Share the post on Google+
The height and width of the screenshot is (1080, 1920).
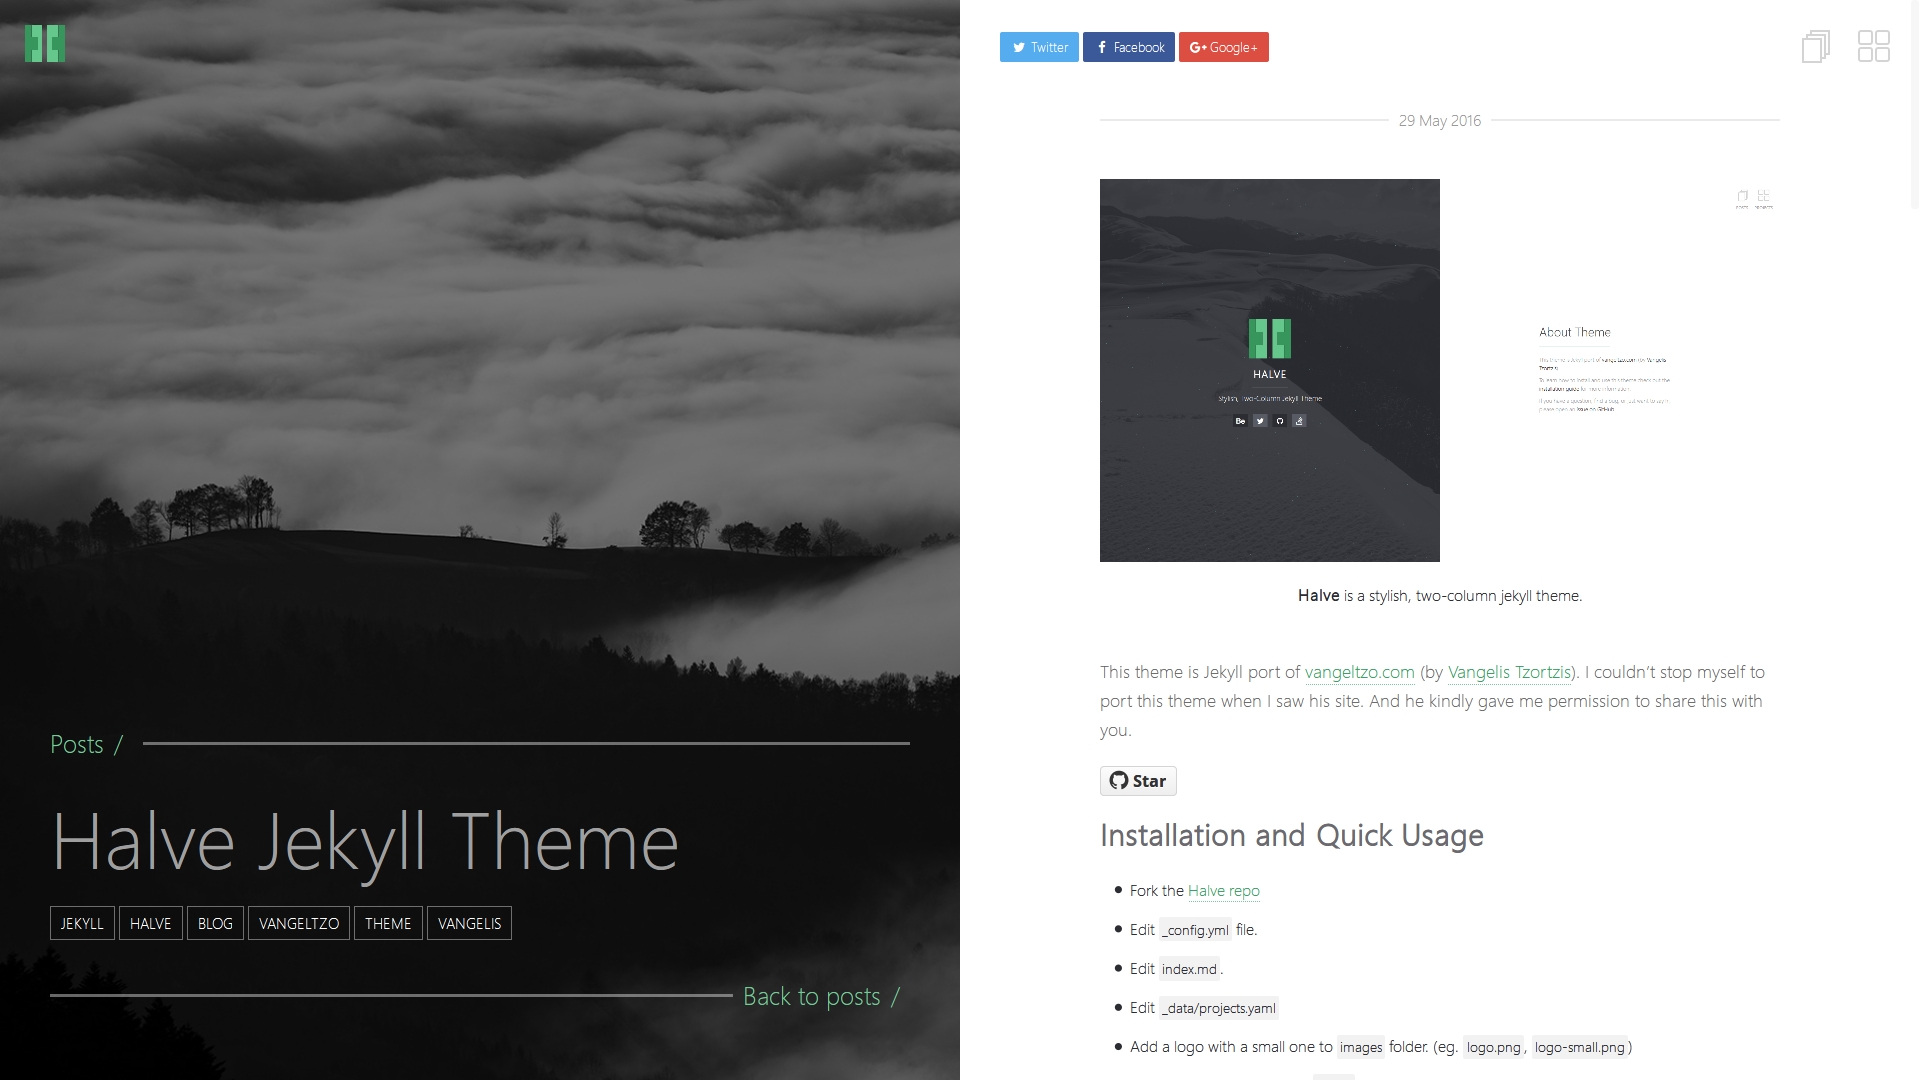point(1223,47)
